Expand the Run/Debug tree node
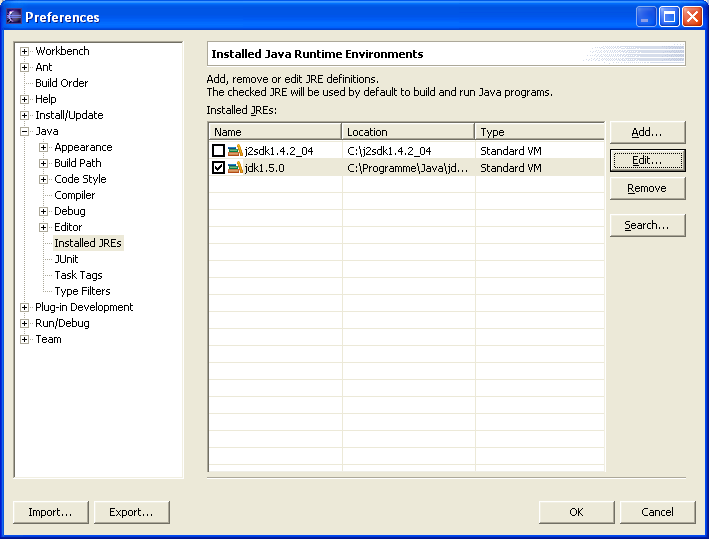The height and width of the screenshot is (539, 709). 24,323
